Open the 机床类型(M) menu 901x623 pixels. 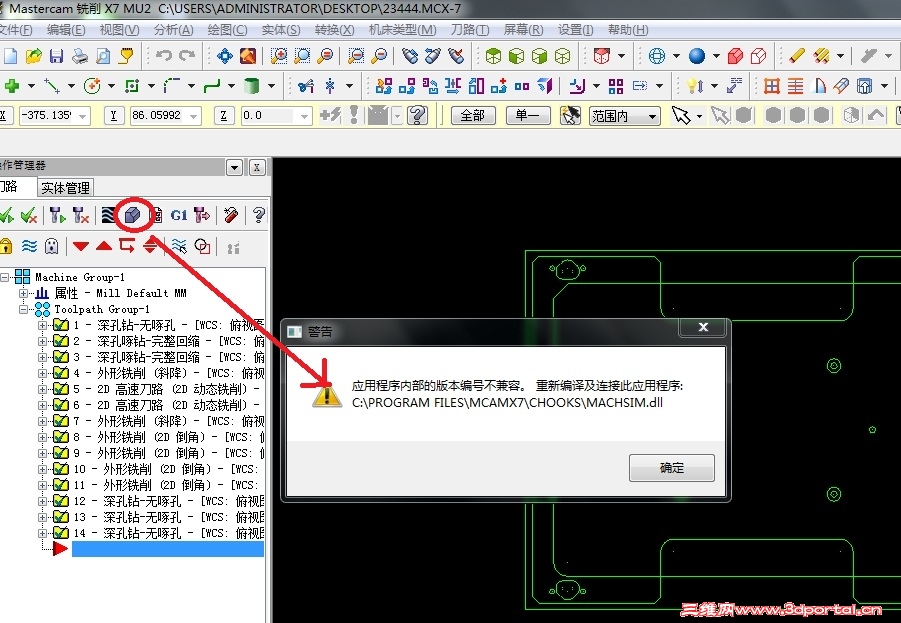402,30
